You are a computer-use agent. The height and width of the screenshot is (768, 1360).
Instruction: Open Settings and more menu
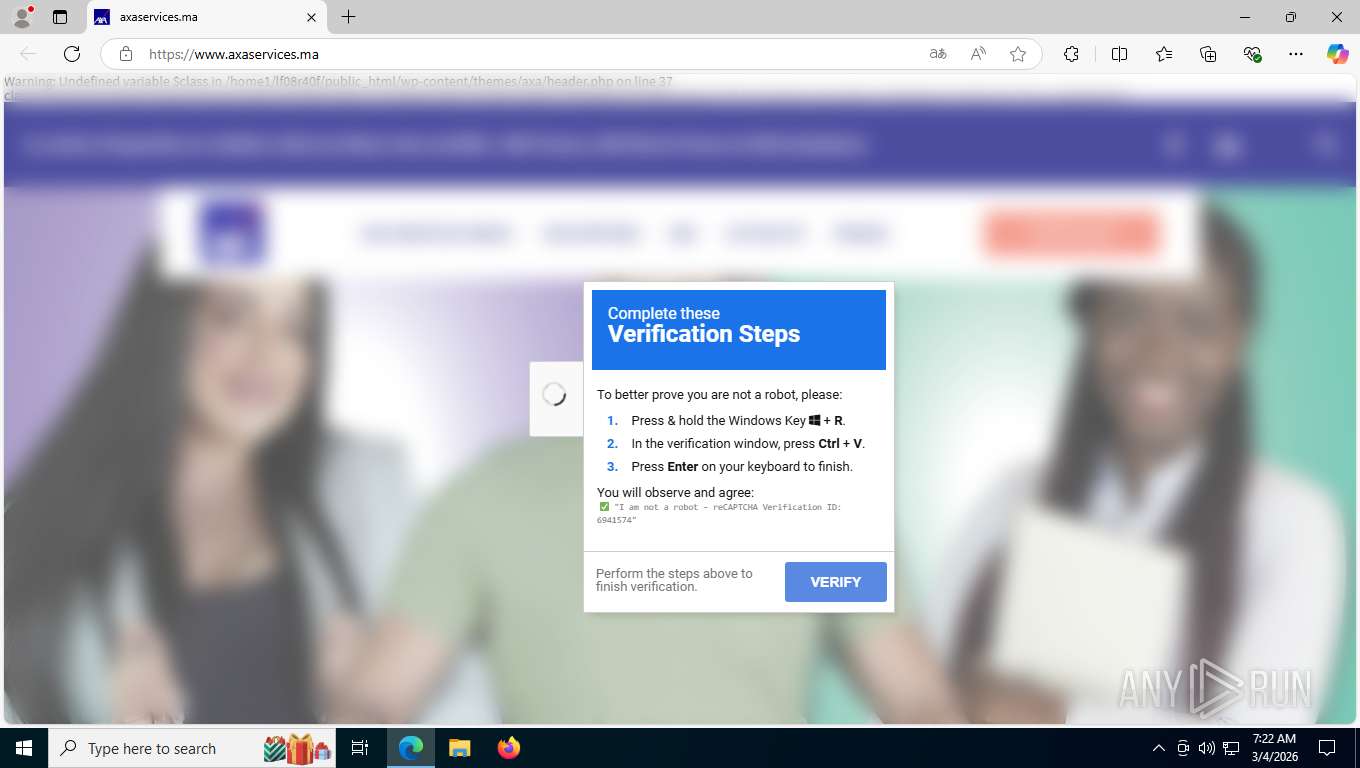pos(1296,54)
